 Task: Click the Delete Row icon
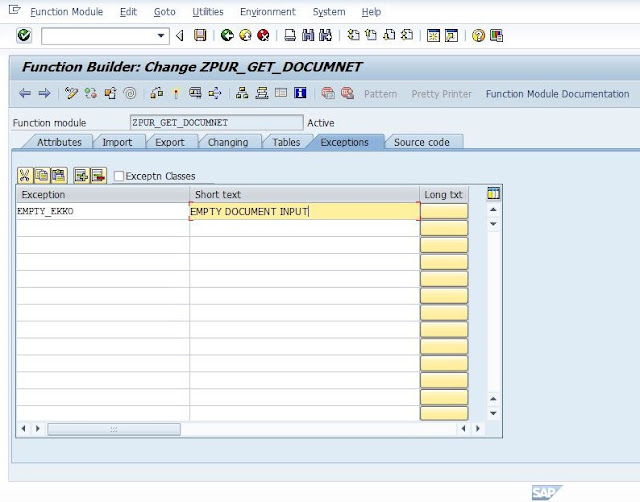[x=98, y=175]
